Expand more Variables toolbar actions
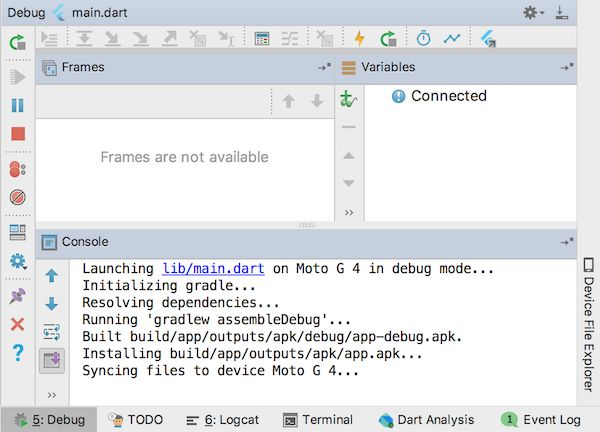The image size is (600, 432). pyautogui.click(x=349, y=213)
